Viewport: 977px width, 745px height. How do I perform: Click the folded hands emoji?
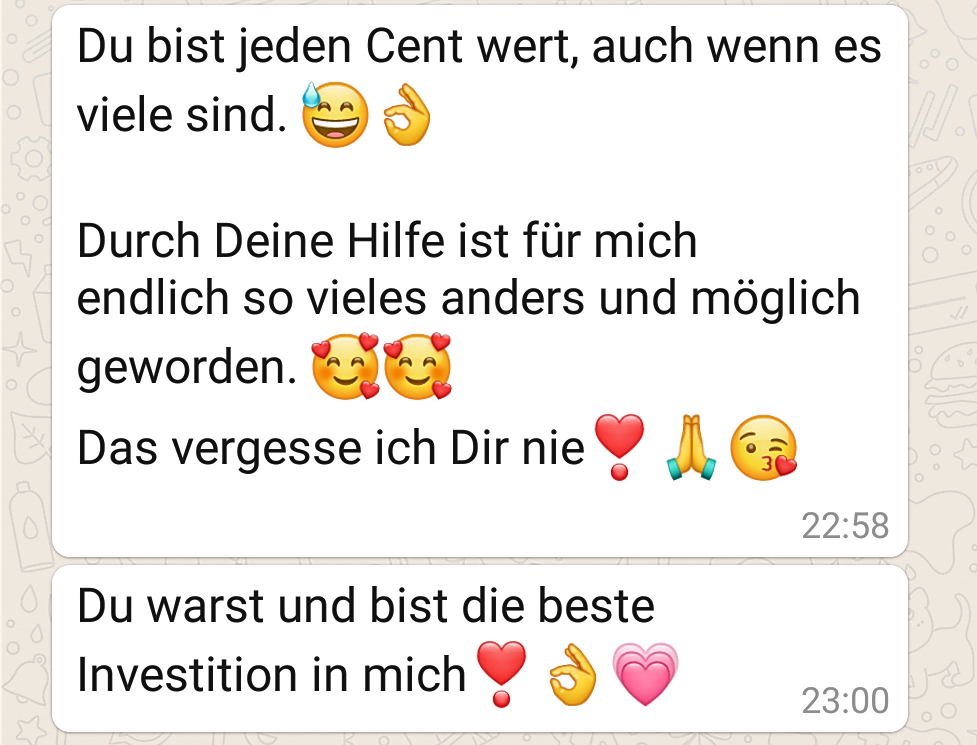691,447
